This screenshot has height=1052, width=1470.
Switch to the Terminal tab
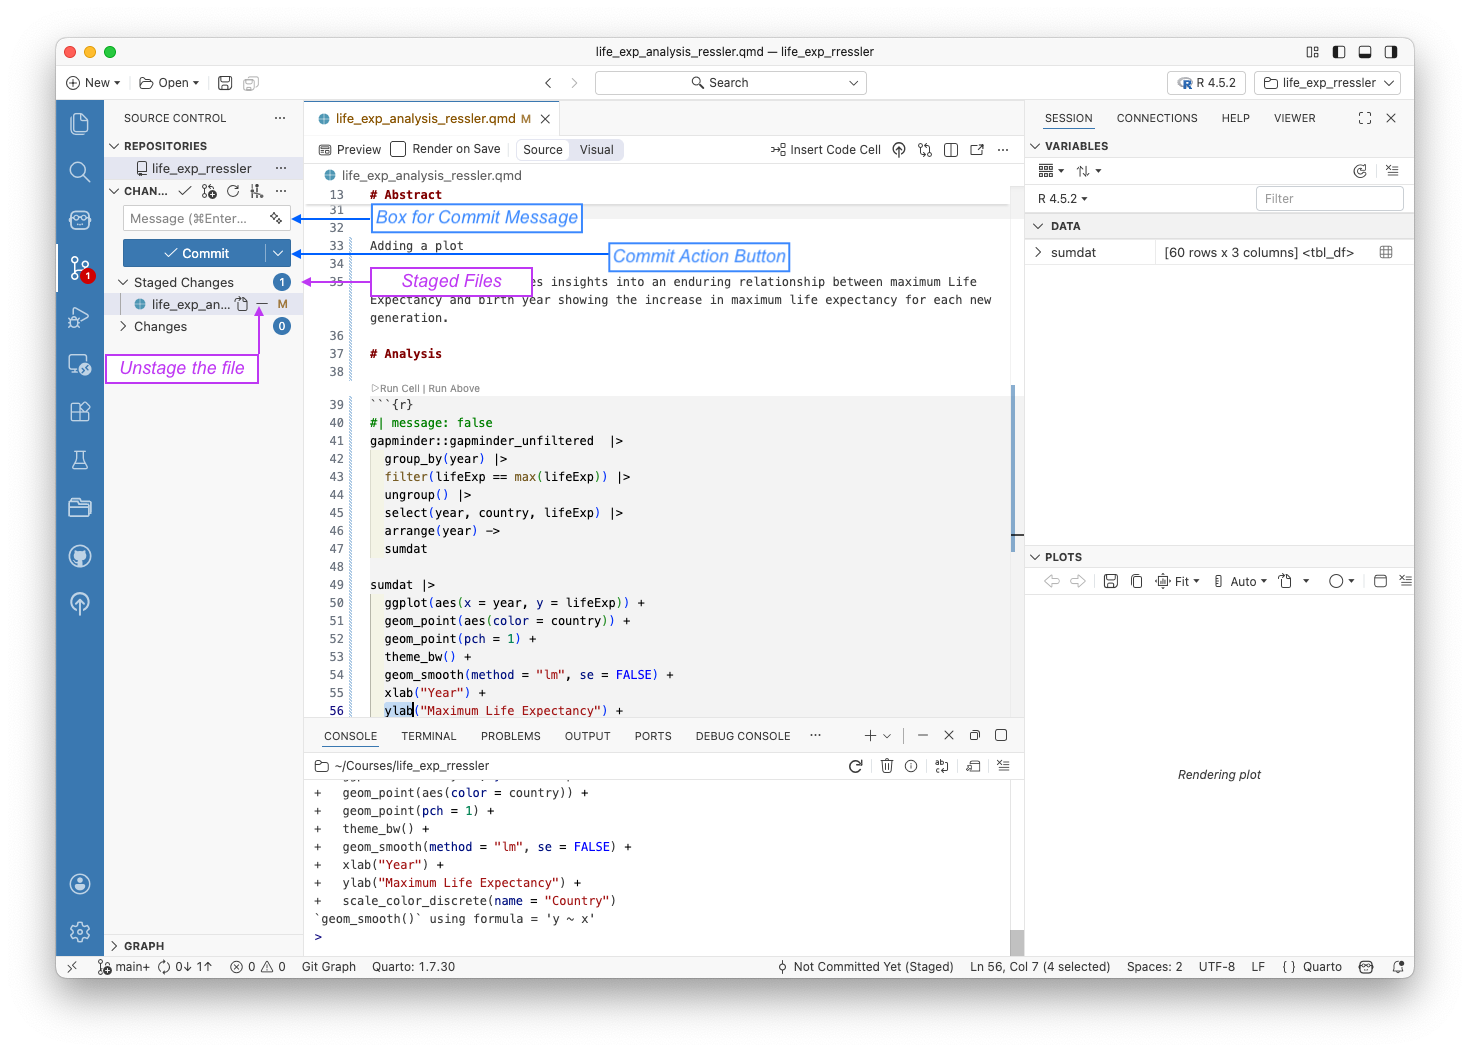(x=428, y=735)
